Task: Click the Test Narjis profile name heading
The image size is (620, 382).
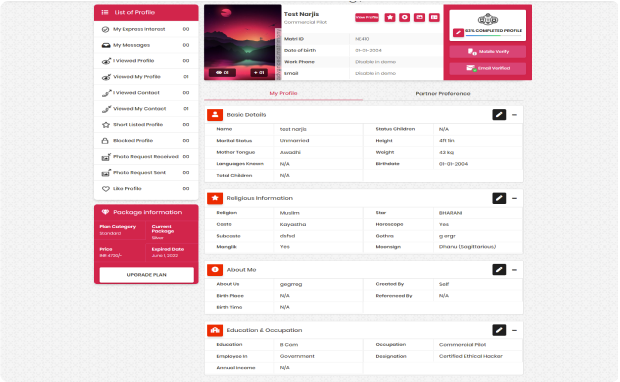Action: tap(301, 14)
